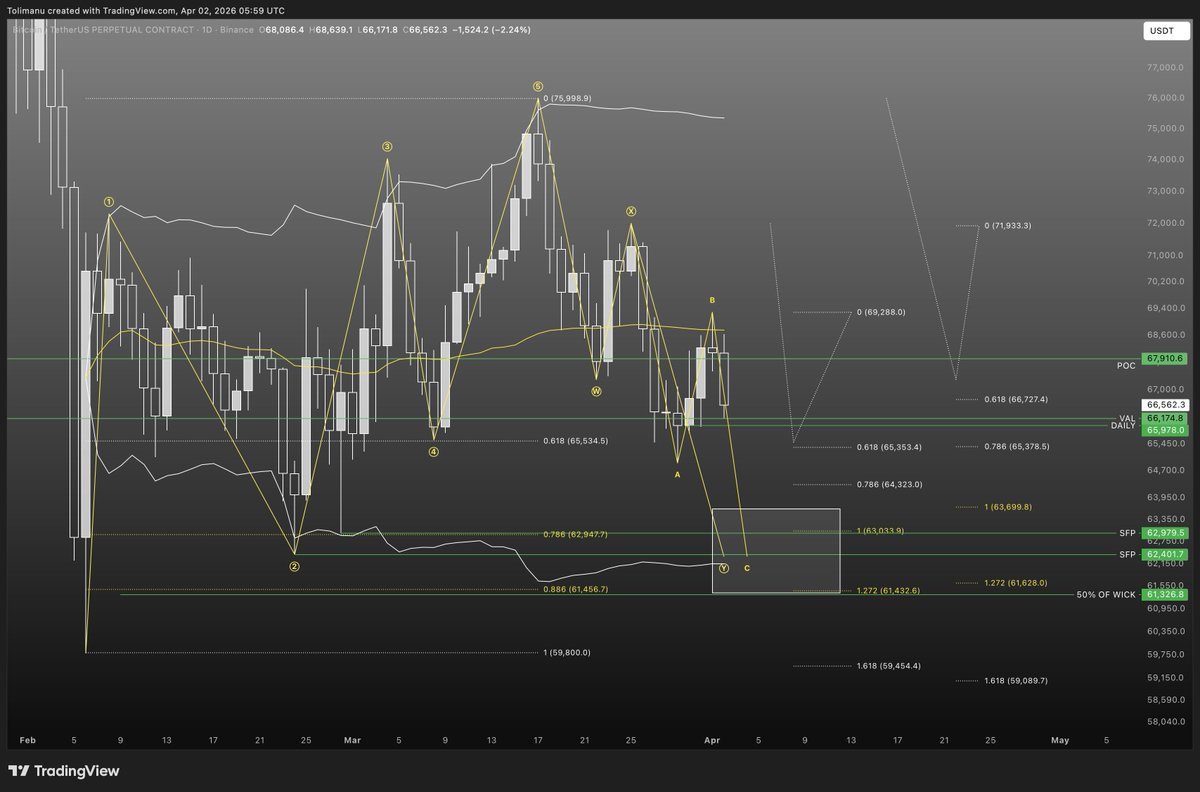Click the 64,700.0 price axis label
This screenshot has height=792, width=1200.
[1165, 470]
